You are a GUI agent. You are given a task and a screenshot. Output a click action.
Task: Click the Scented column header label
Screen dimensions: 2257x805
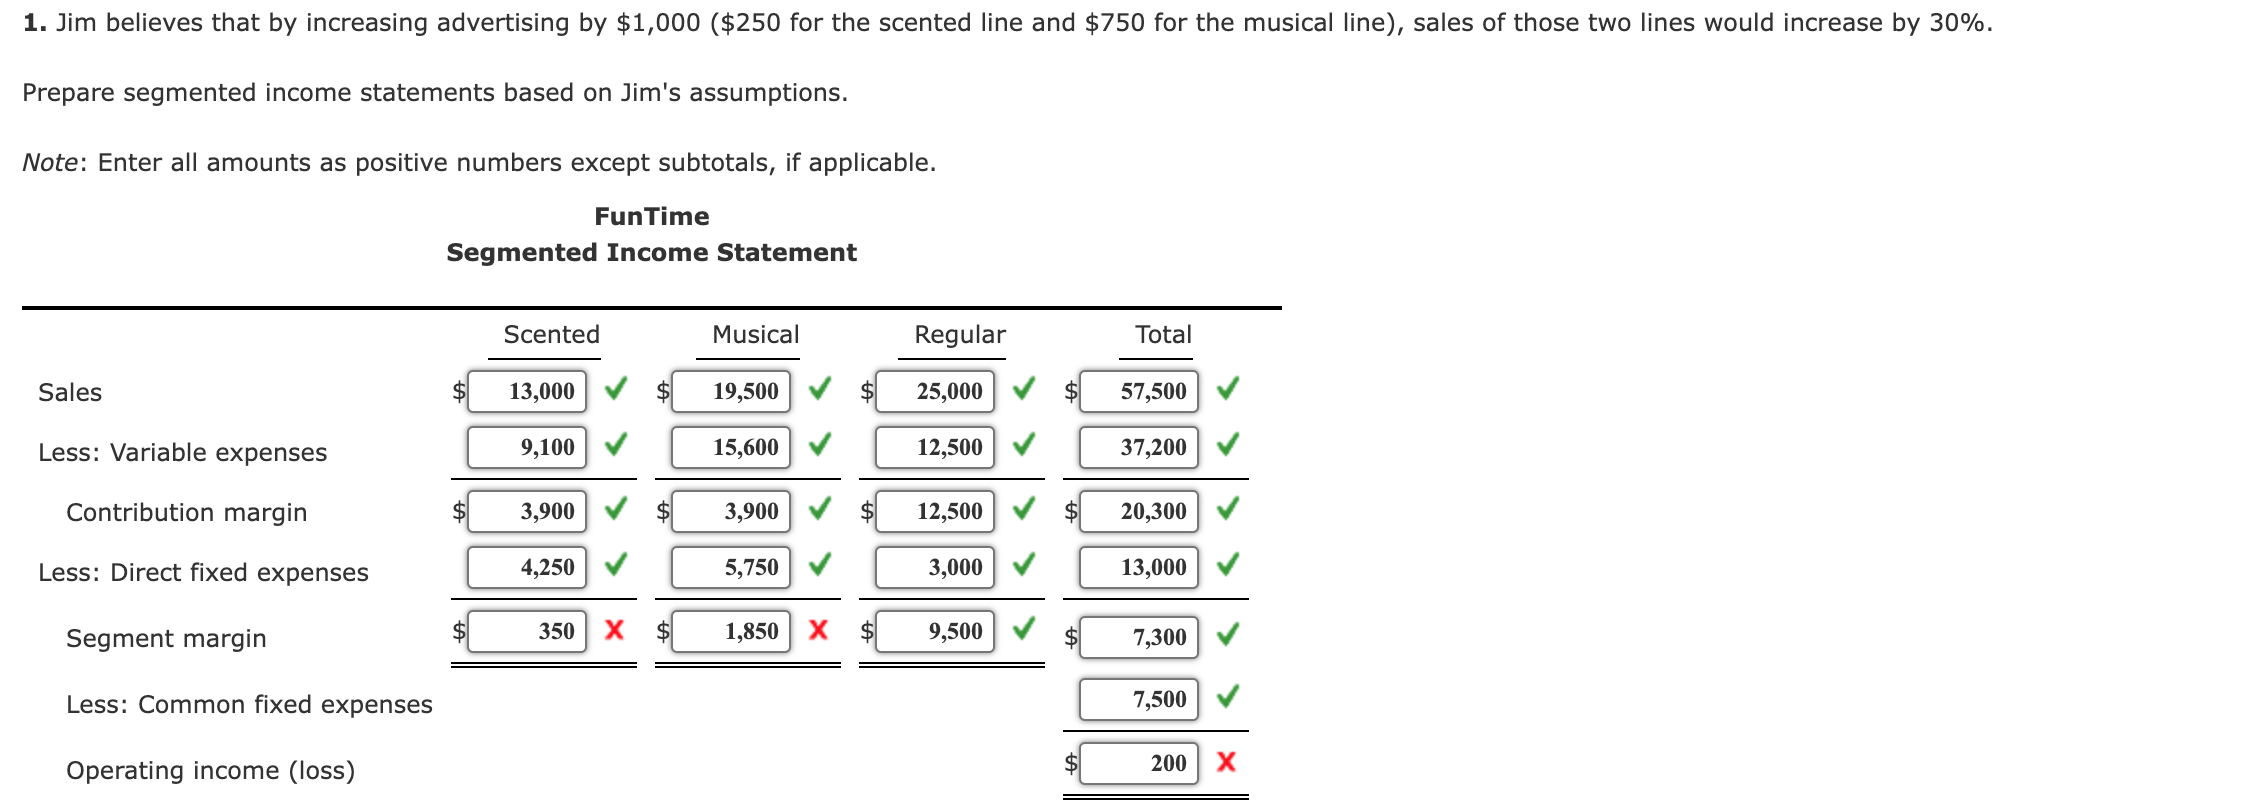click(549, 334)
